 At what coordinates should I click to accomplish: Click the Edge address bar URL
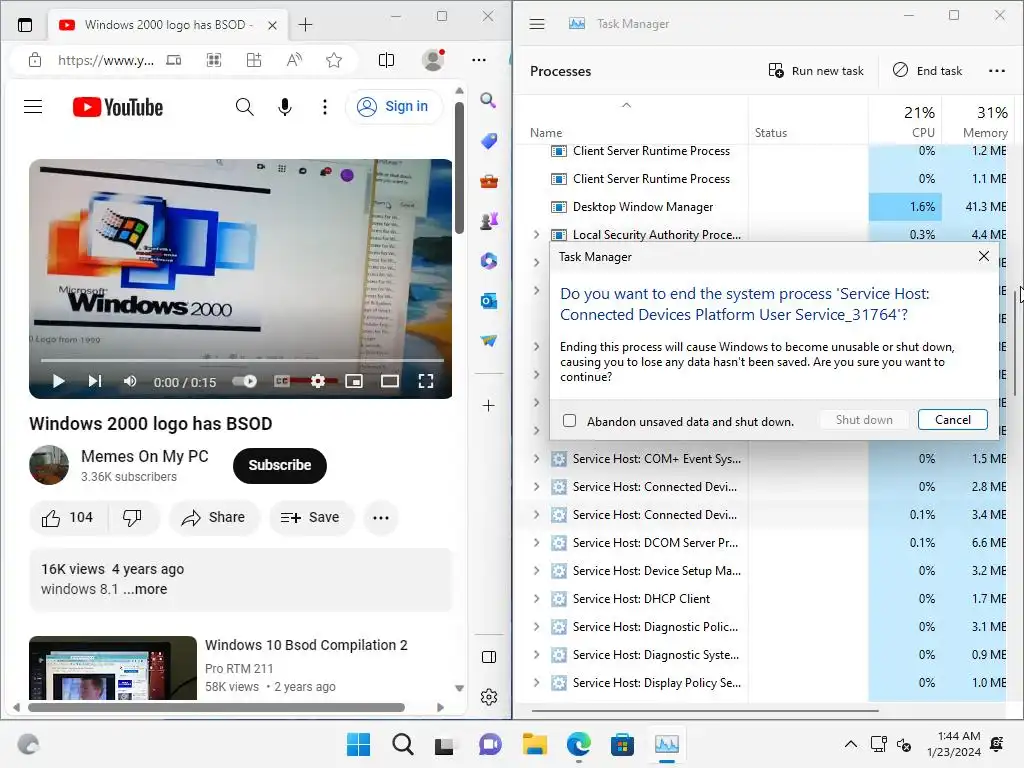(x=106, y=61)
